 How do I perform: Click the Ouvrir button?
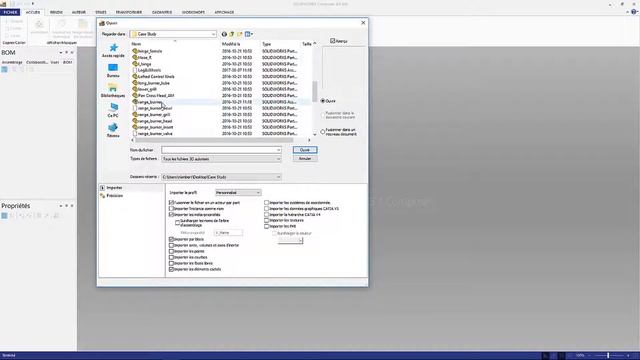coord(305,150)
